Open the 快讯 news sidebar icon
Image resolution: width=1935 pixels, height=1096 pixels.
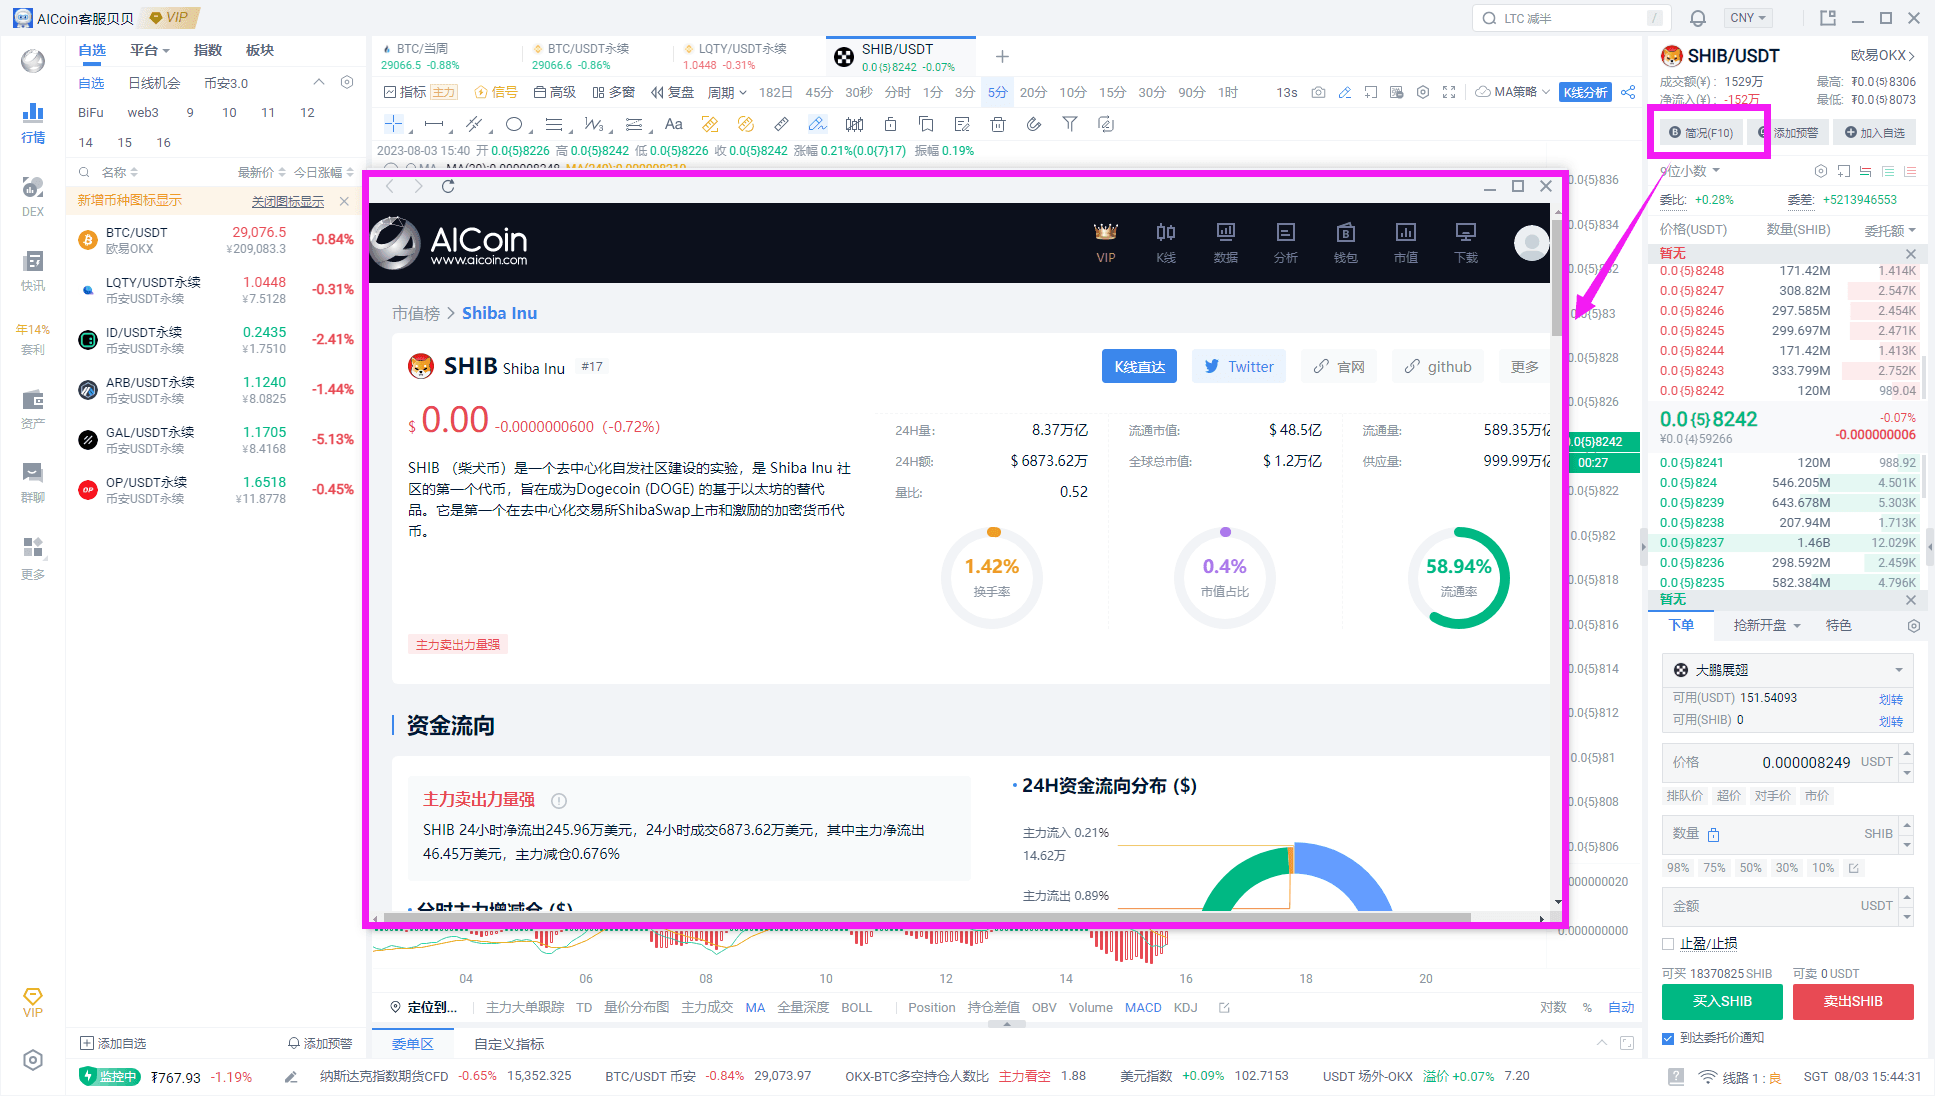33,270
